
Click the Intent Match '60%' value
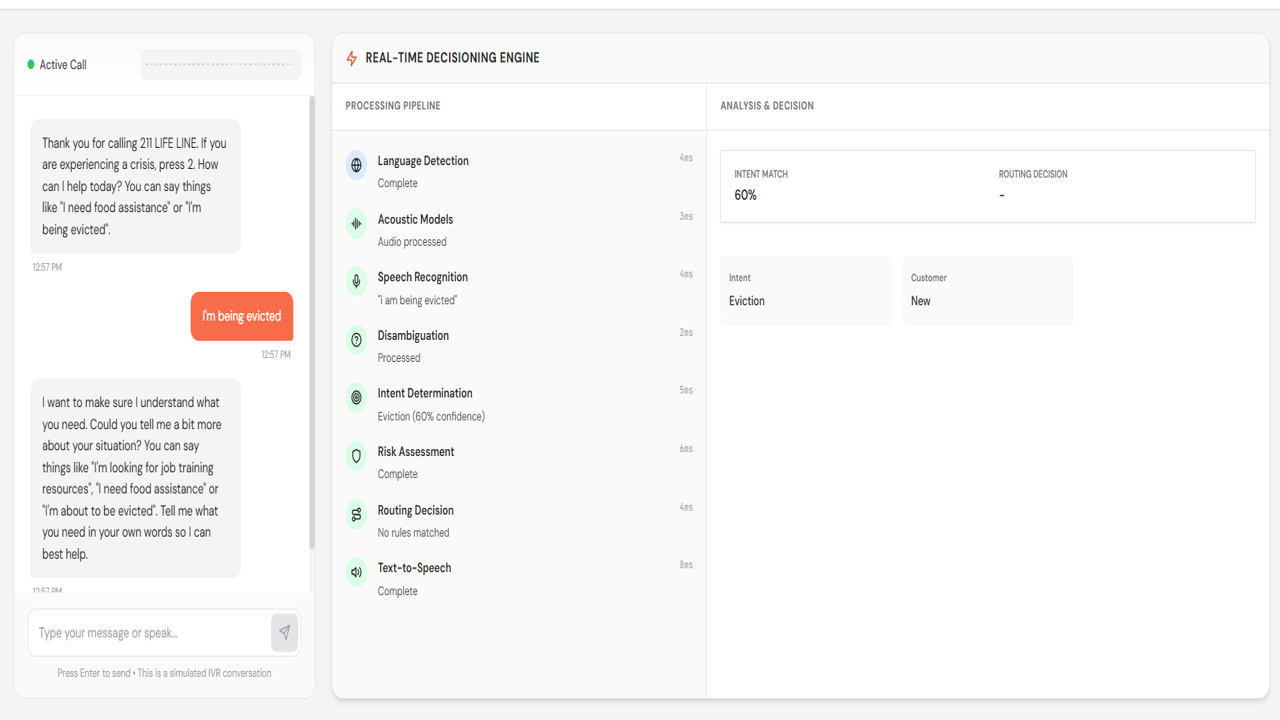pos(746,195)
